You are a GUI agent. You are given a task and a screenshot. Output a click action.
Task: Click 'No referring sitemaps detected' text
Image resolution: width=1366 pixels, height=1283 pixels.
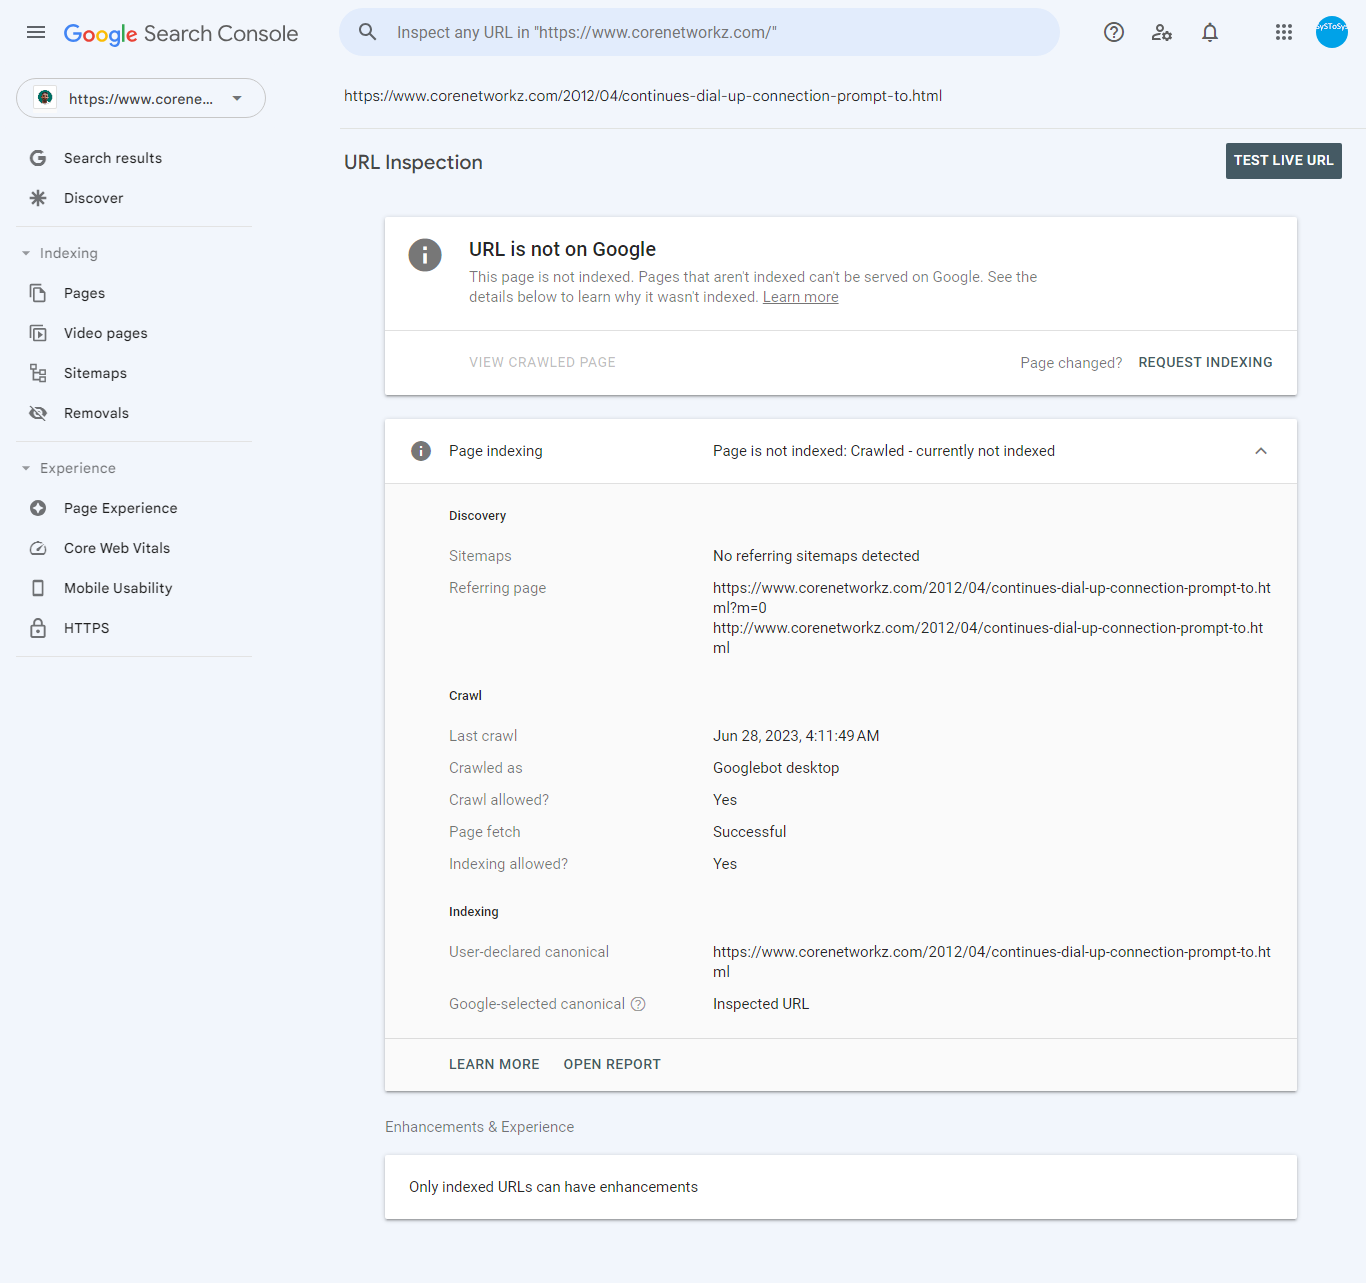[x=816, y=556]
